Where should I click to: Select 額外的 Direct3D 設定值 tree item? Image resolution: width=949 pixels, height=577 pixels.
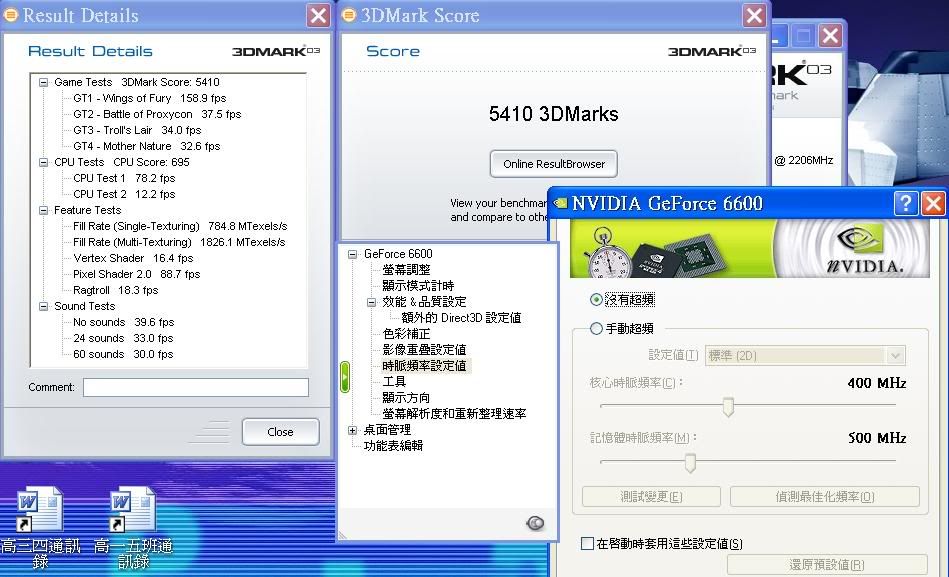click(x=461, y=317)
